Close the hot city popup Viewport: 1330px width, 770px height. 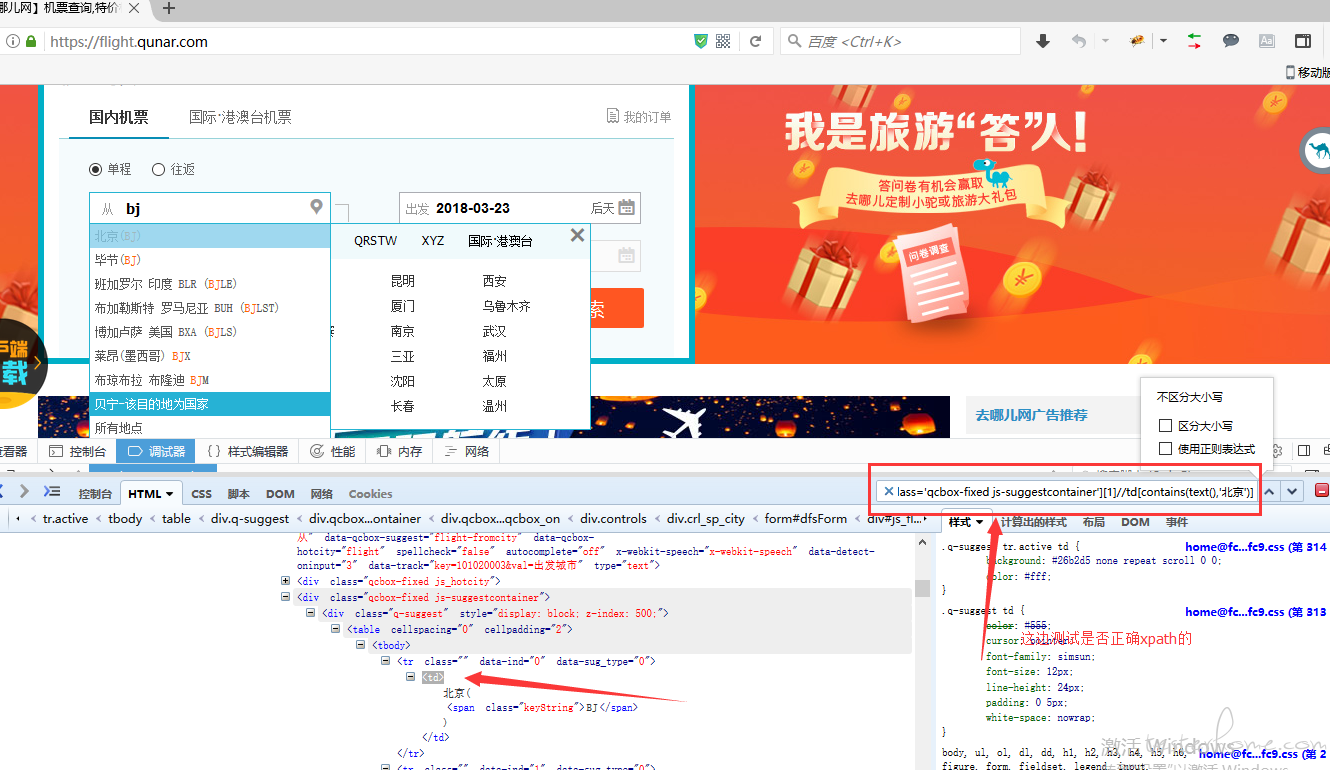click(577, 235)
